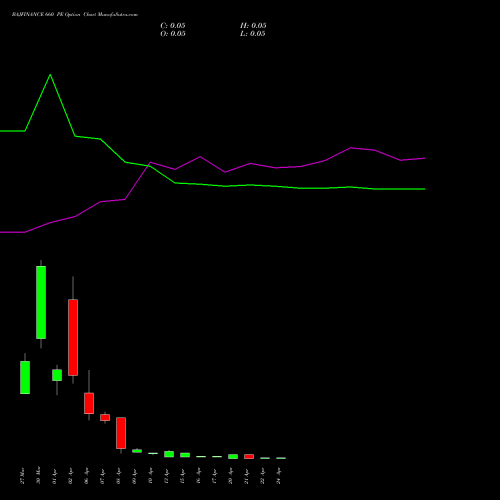Select the low value 'L: 0.05'
The image size is (500, 500).
tap(253, 34)
